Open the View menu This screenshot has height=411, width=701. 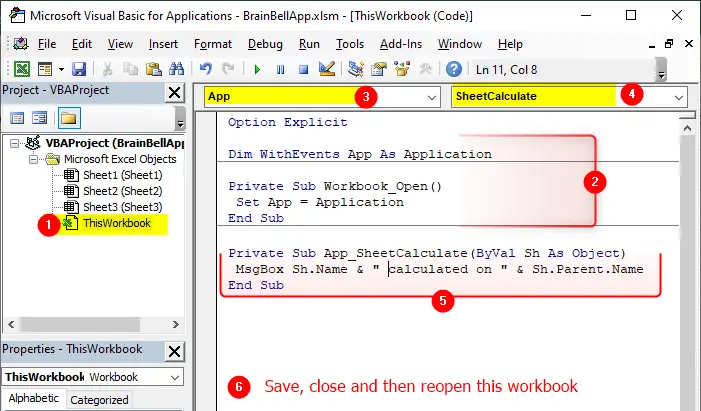click(120, 44)
